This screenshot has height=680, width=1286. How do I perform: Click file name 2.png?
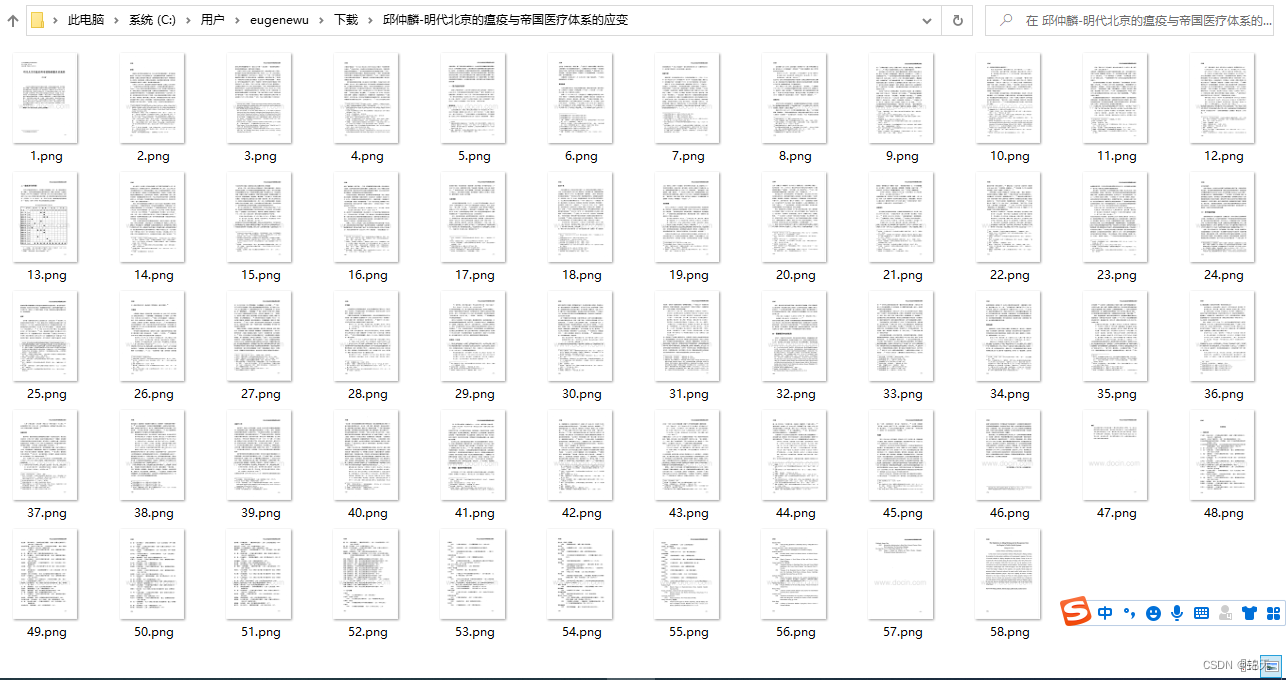153,156
